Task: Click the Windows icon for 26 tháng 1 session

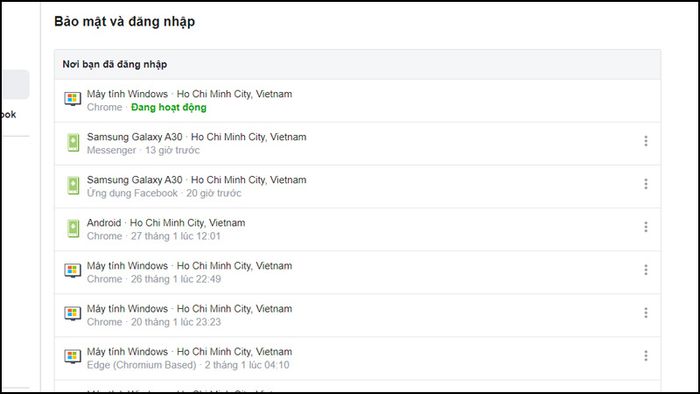Action: tap(72, 270)
